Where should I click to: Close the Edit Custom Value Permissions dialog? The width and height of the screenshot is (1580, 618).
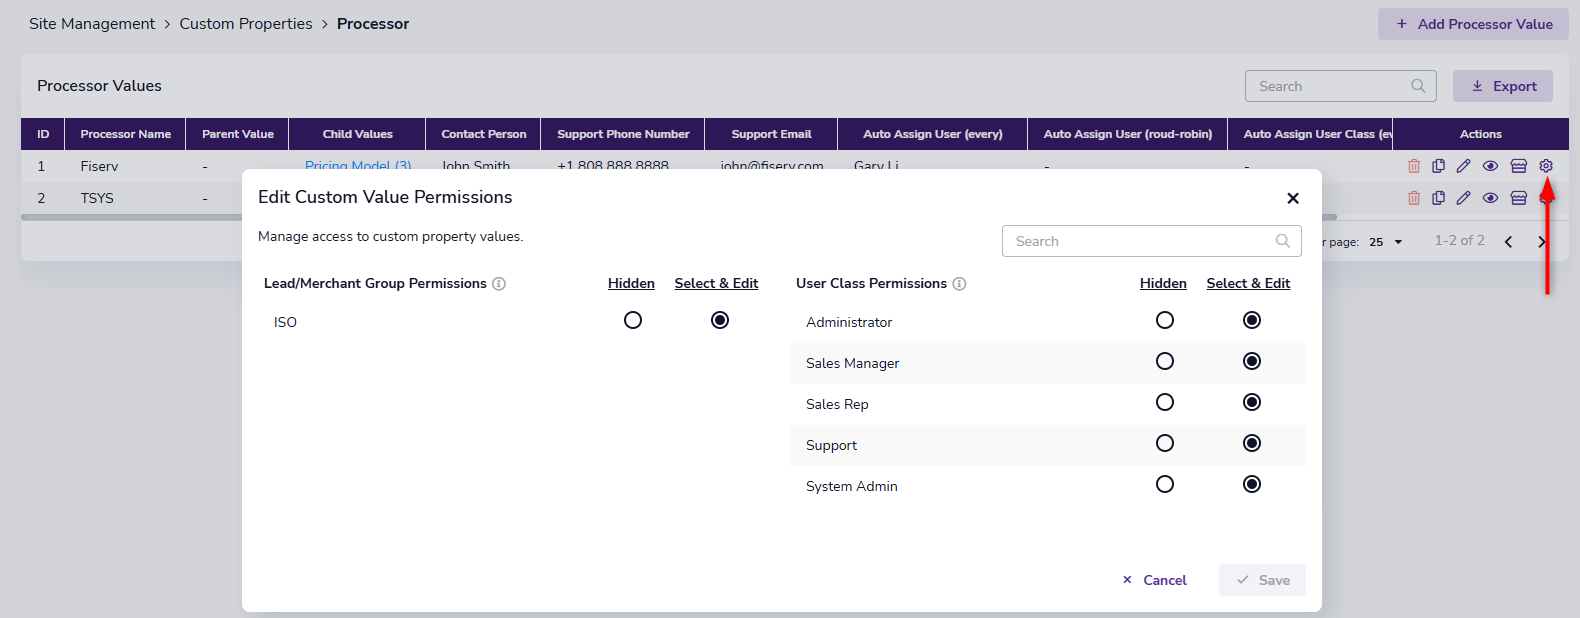click(1293, 198)
